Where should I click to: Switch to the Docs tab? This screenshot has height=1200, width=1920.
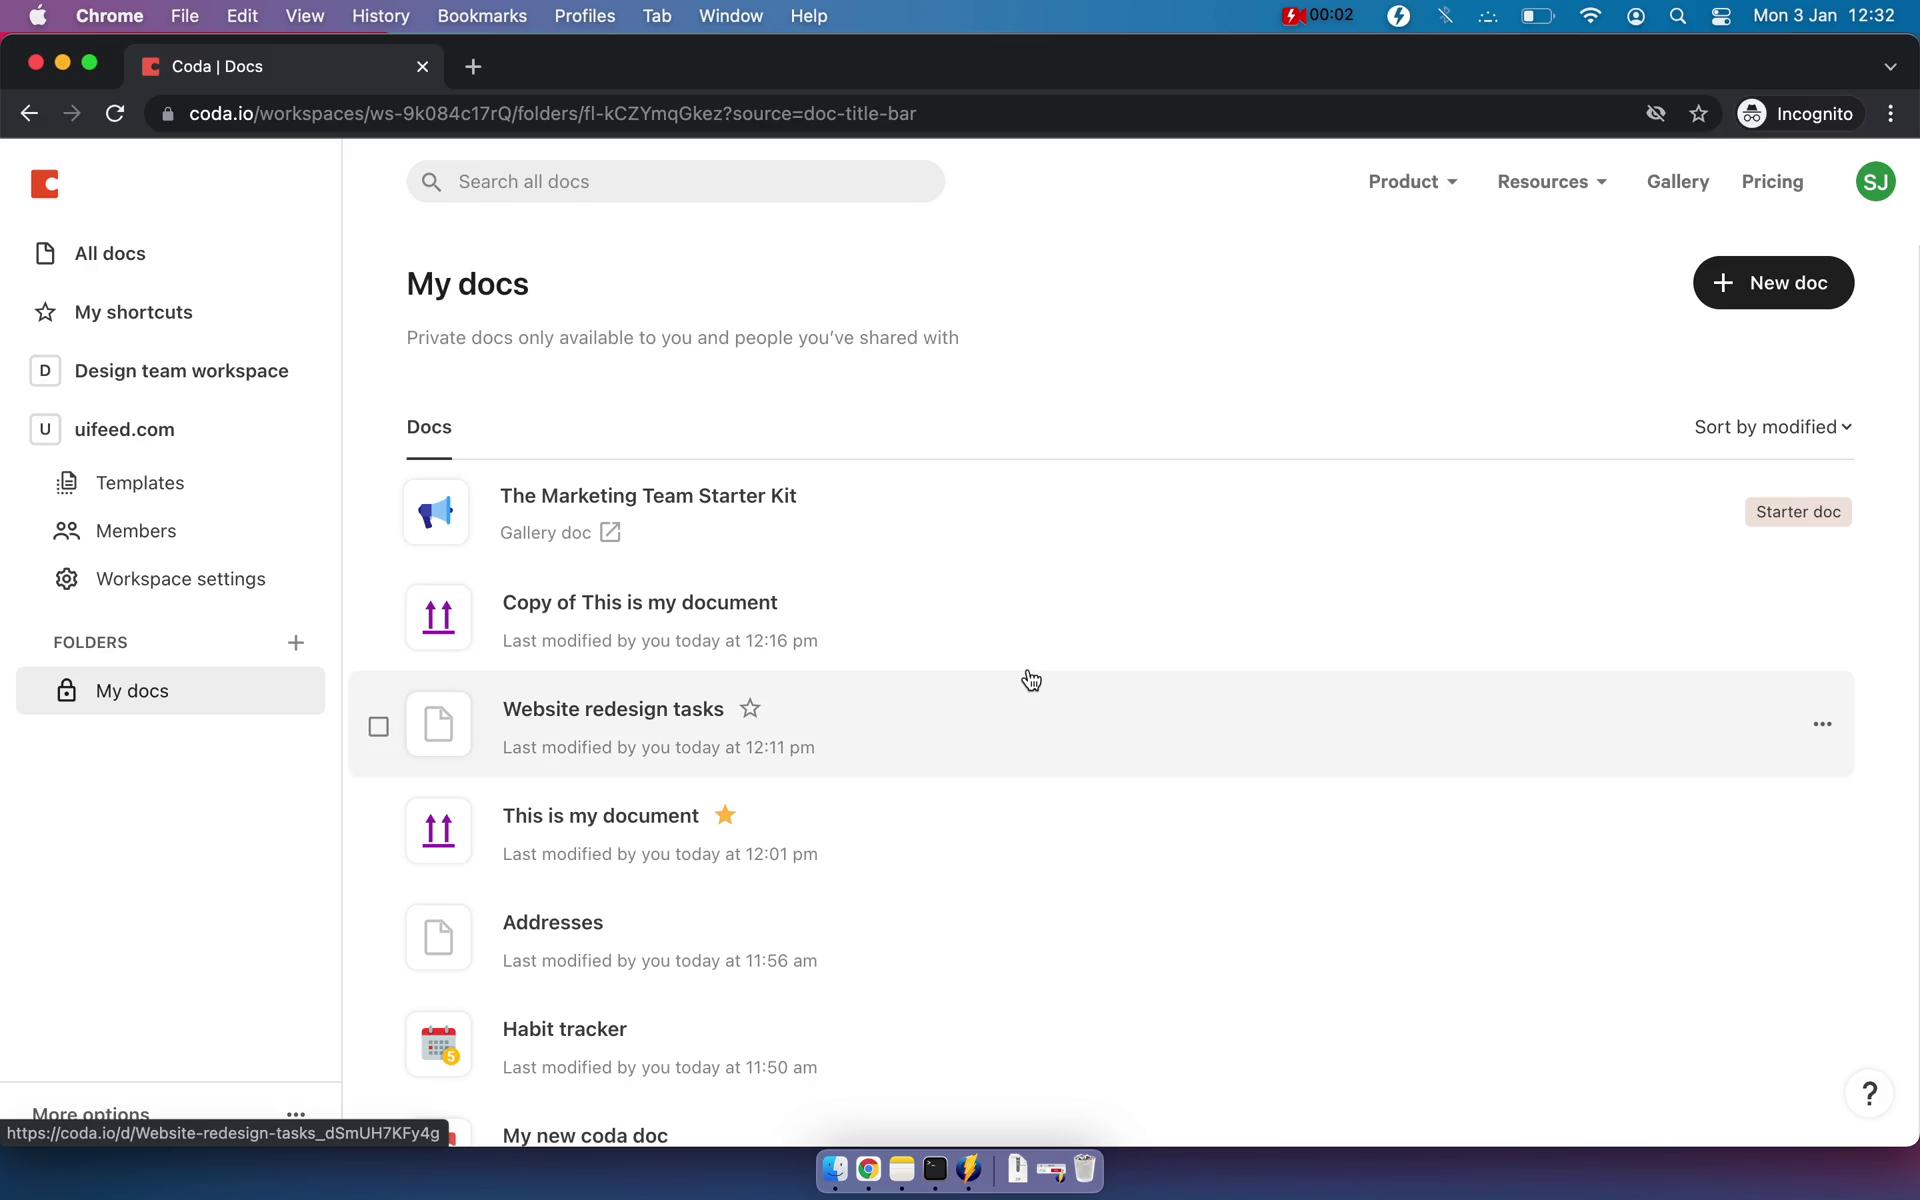click(429, 428)
